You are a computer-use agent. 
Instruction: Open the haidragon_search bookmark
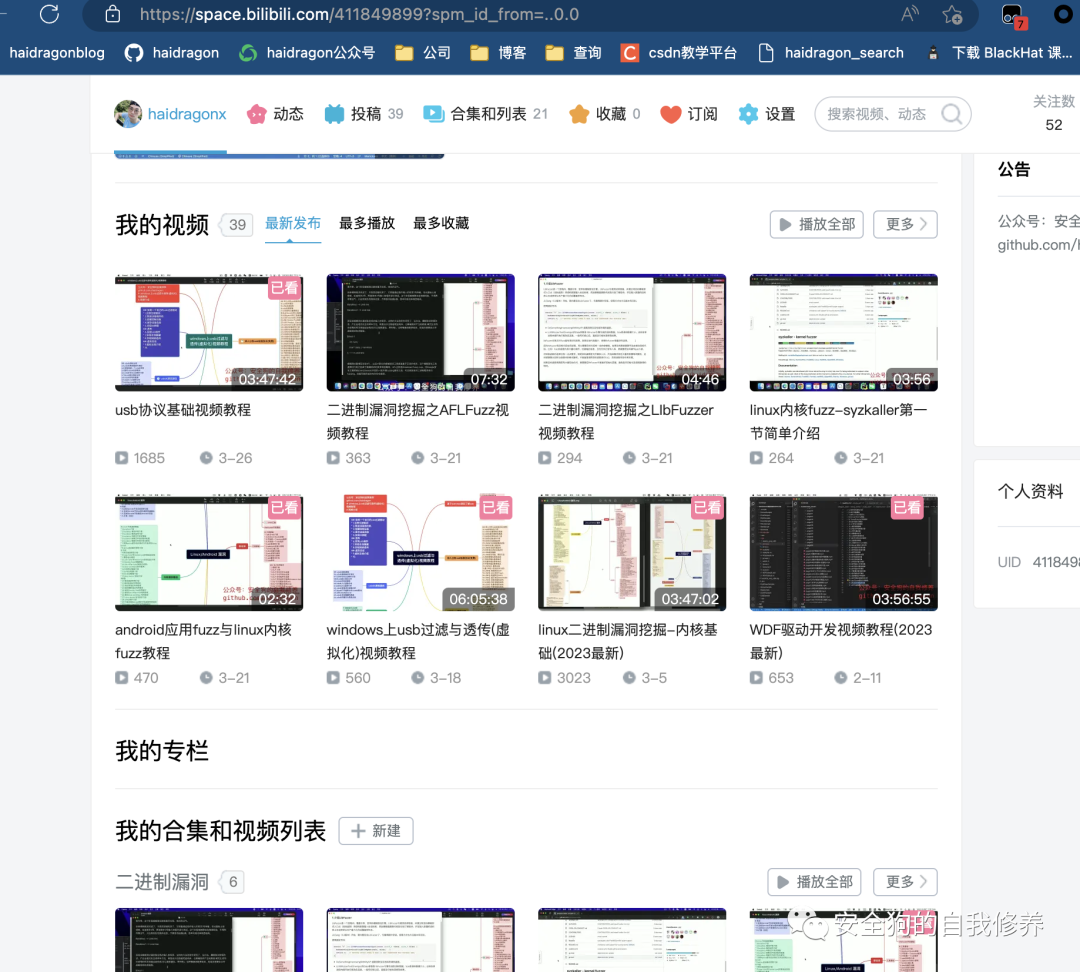[x=831, y=53]
